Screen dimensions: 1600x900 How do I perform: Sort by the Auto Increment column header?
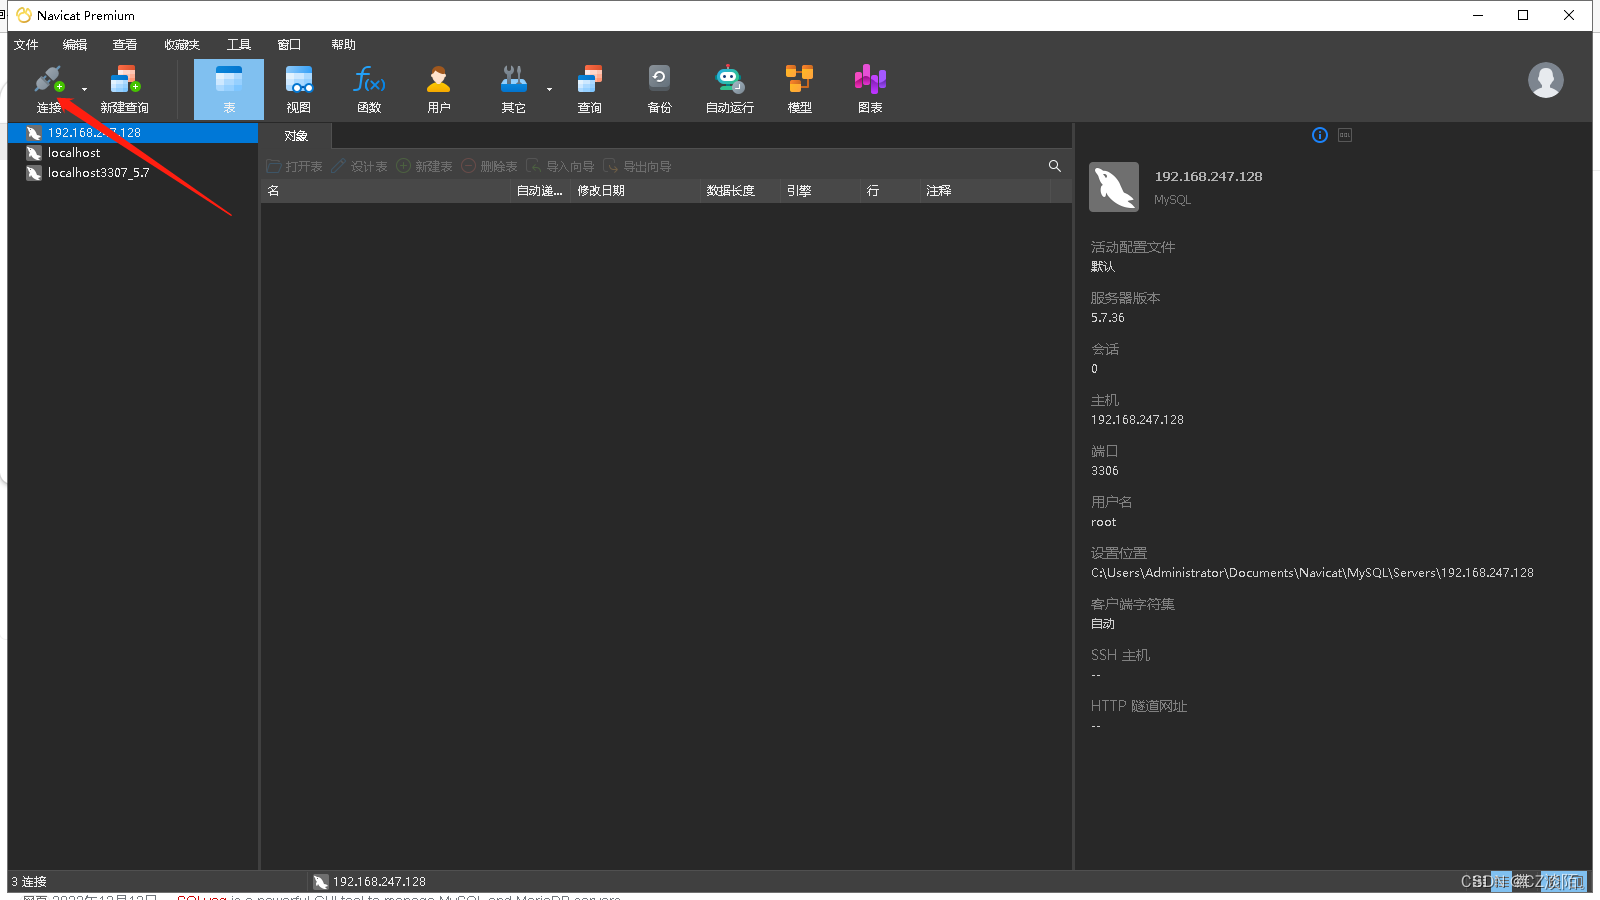tap(540, 191)
